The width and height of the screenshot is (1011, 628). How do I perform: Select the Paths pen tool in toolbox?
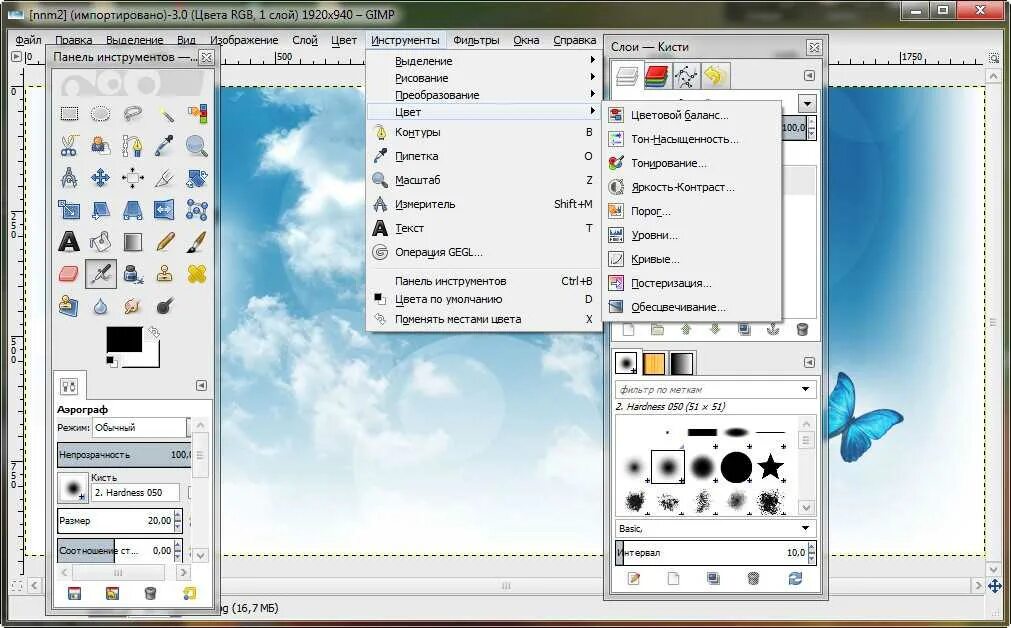(133, 146)
